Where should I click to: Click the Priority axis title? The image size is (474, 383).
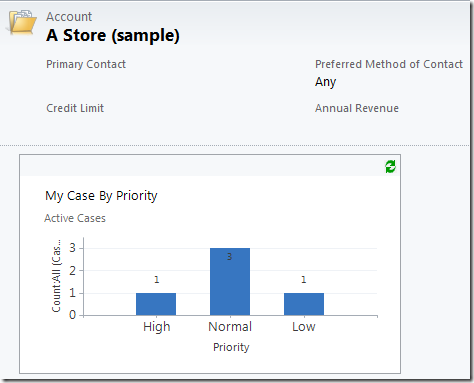[231, 347]
